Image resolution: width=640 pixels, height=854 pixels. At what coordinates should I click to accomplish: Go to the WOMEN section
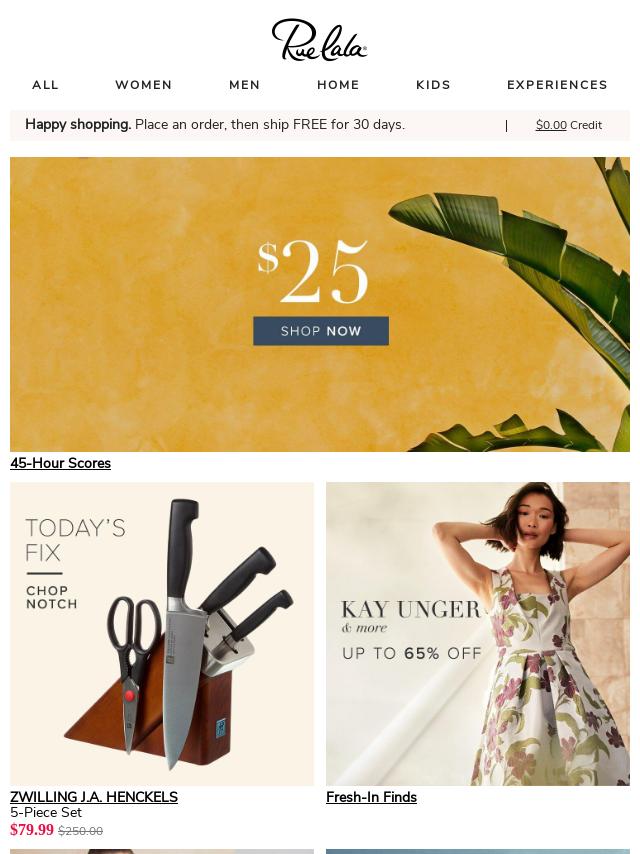click(x=144, y=85)
